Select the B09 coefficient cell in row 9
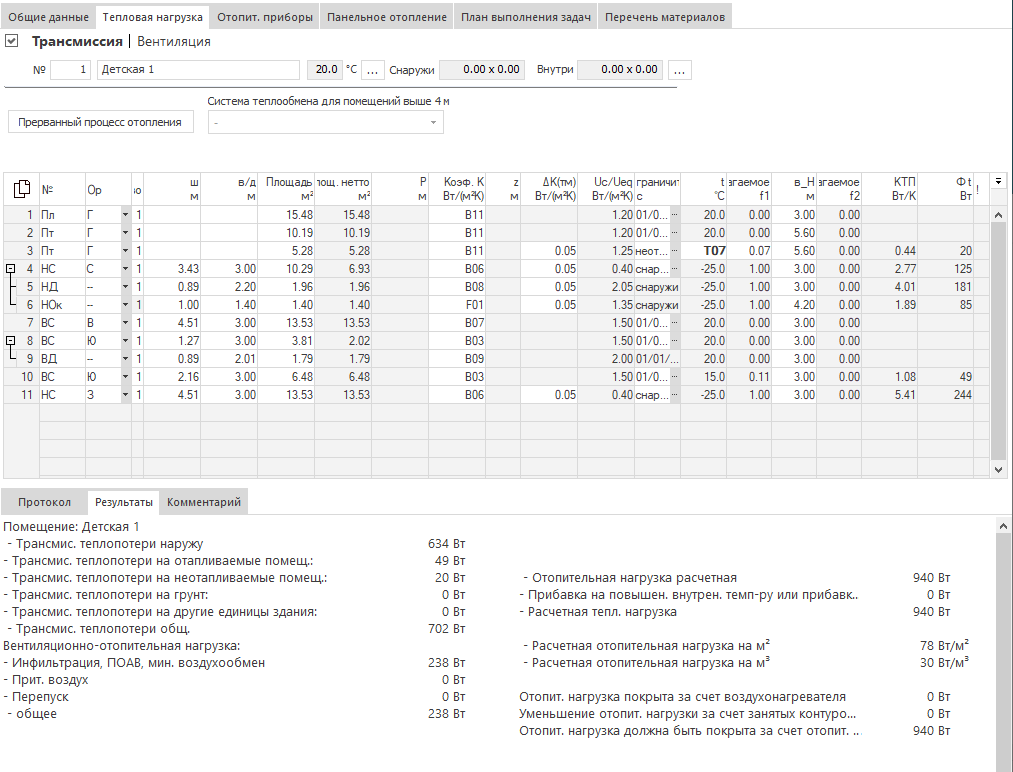Viewport: 1013px width, 772px height. [x=457, y=359]
